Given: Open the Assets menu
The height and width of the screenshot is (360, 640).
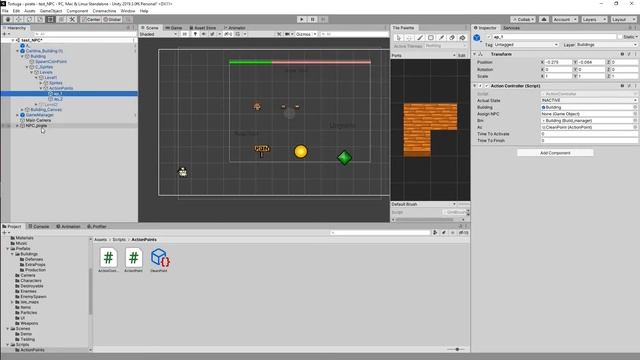Looking at the screenshot, I should point(30,11).
